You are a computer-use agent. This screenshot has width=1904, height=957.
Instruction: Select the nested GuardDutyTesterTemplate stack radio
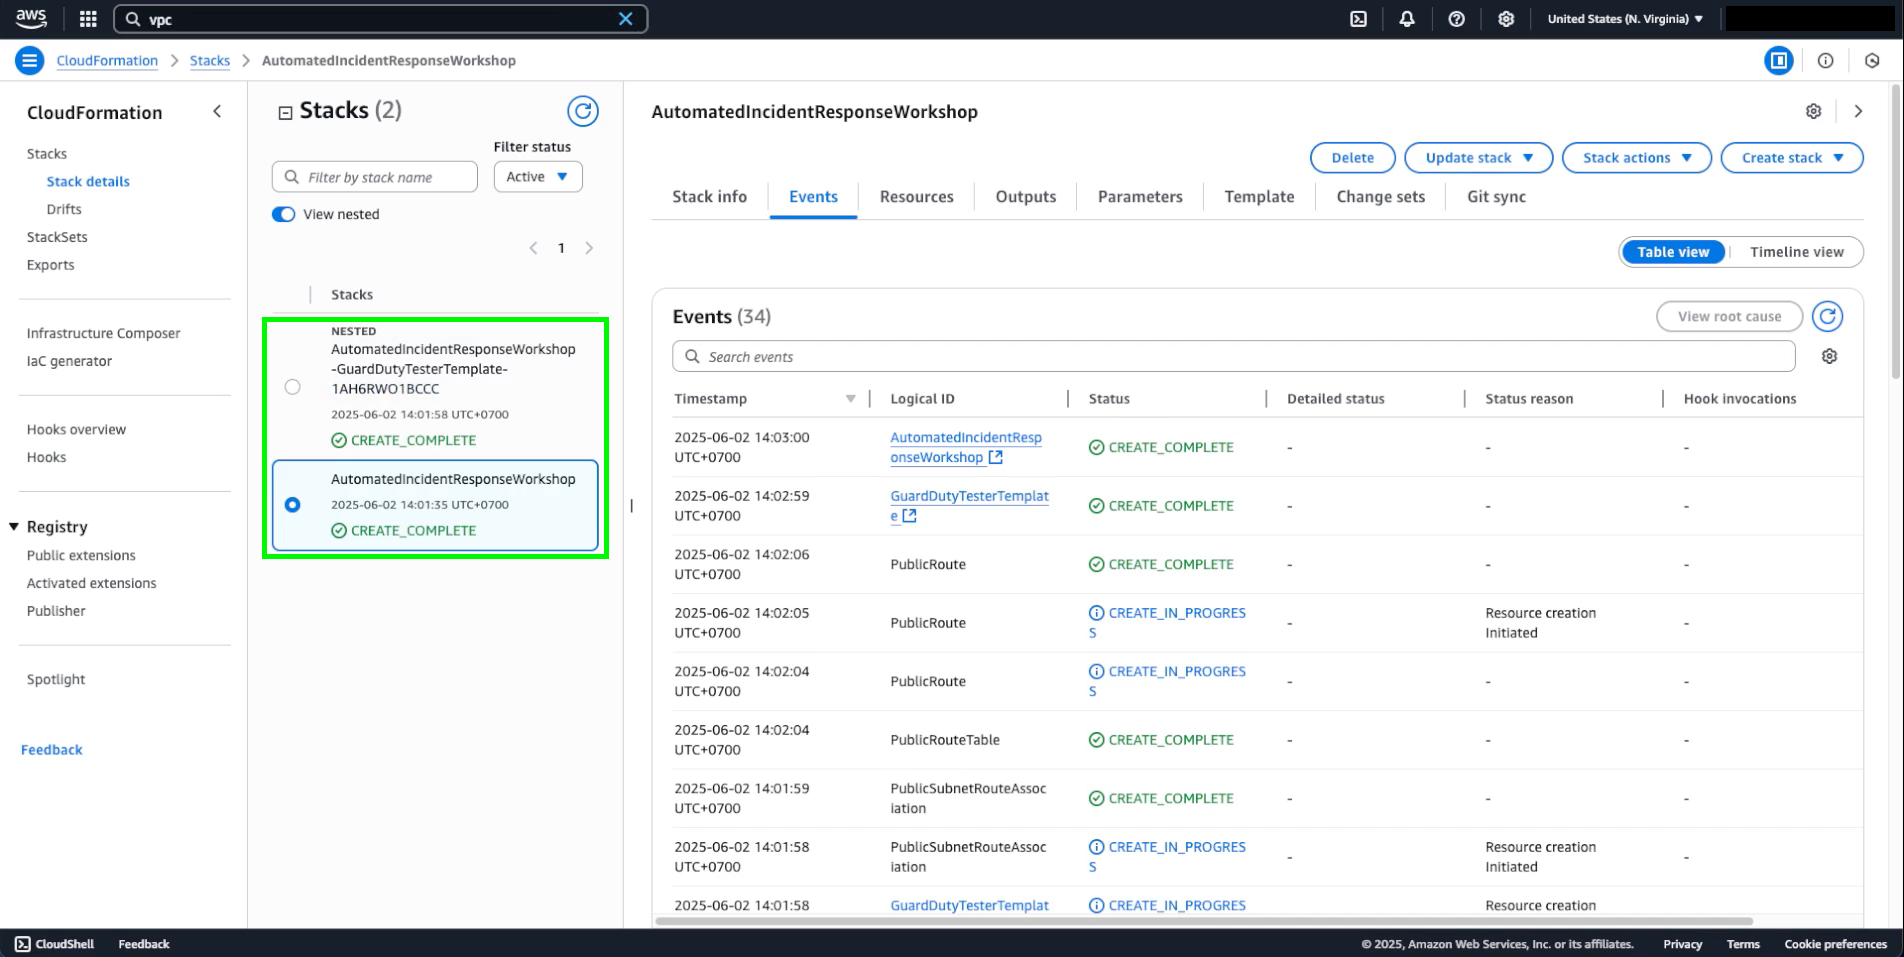point(292,387)
